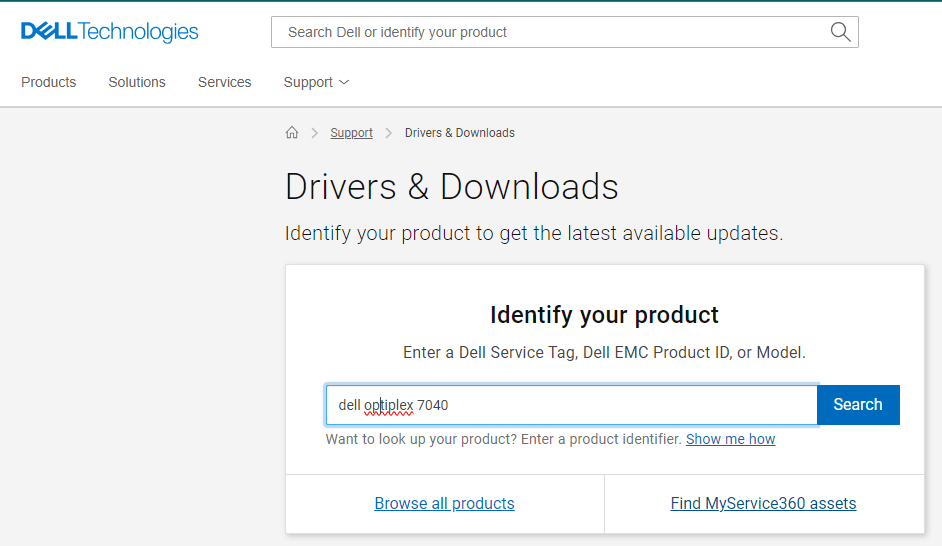Click the 'Identify your product' heading
942x546 pixels.
pos(604,315)
